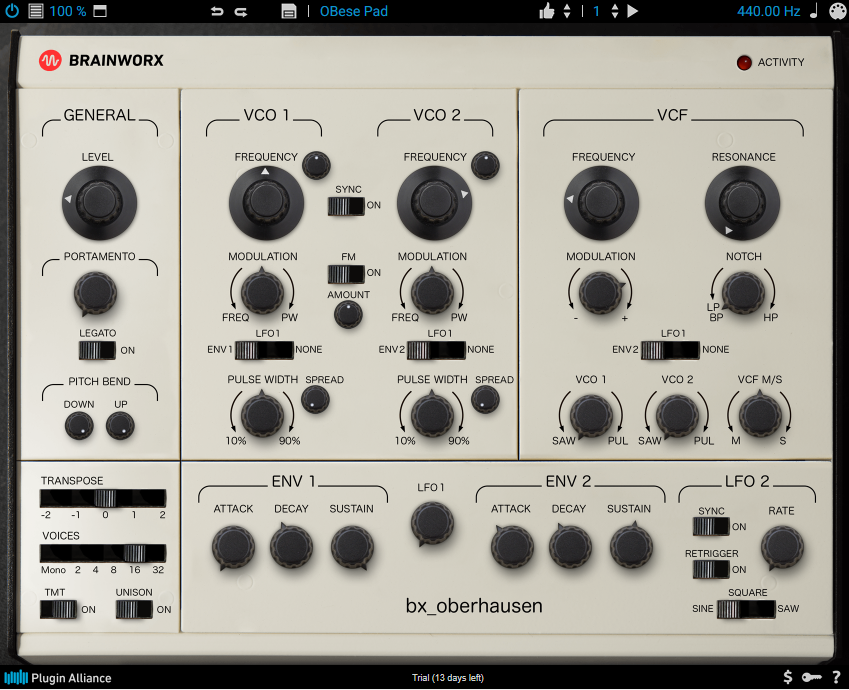
Task: Open the OBese Pad preset name dropdown
Action: (354, 11)
